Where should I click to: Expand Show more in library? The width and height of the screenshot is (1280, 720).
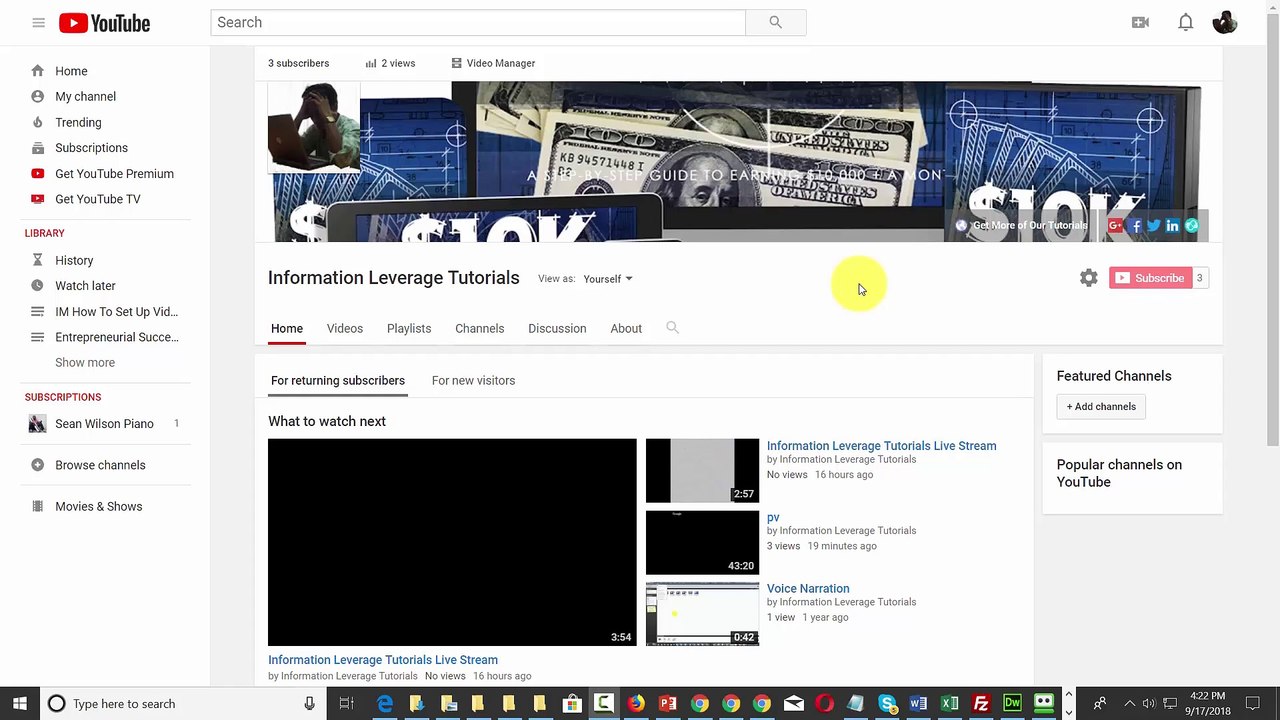(85, 362)
